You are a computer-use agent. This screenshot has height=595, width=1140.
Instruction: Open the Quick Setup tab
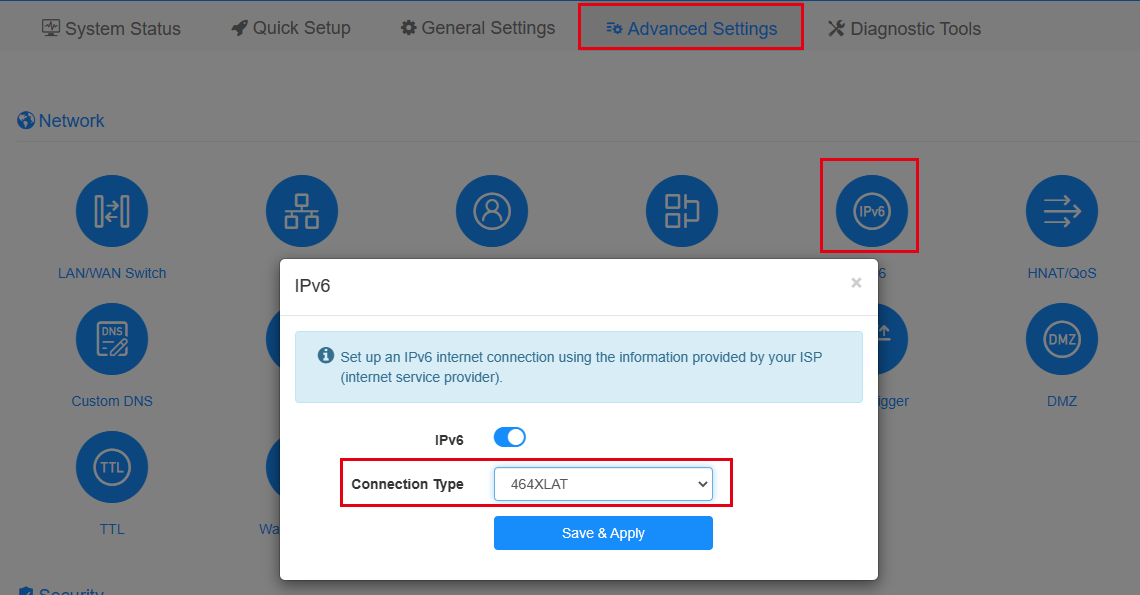pyautogui.click(x=291, y=28)
